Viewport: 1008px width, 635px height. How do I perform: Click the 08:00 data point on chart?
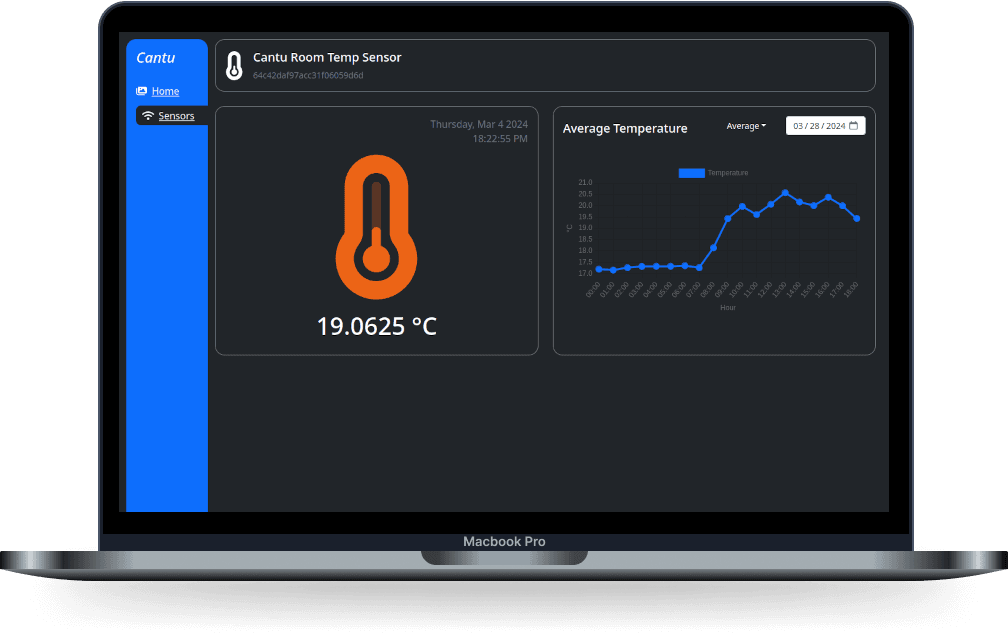point(714,247)
